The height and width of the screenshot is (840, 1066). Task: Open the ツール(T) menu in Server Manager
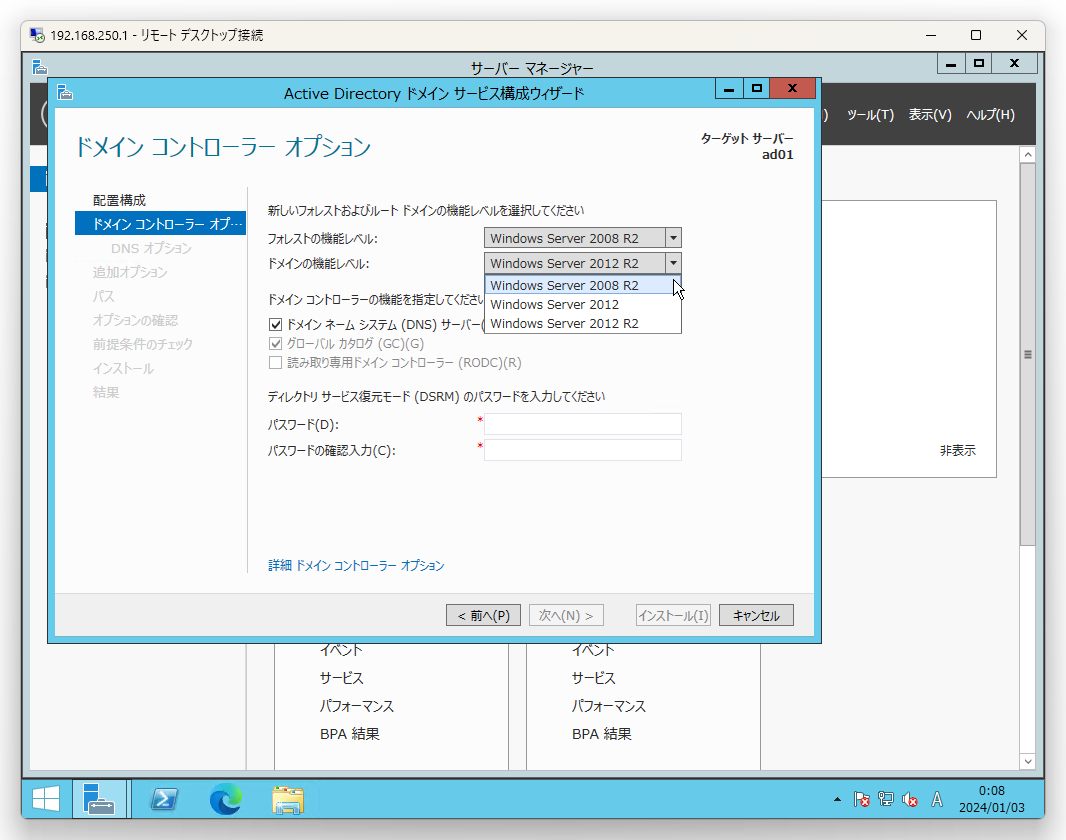click(870, 115)
